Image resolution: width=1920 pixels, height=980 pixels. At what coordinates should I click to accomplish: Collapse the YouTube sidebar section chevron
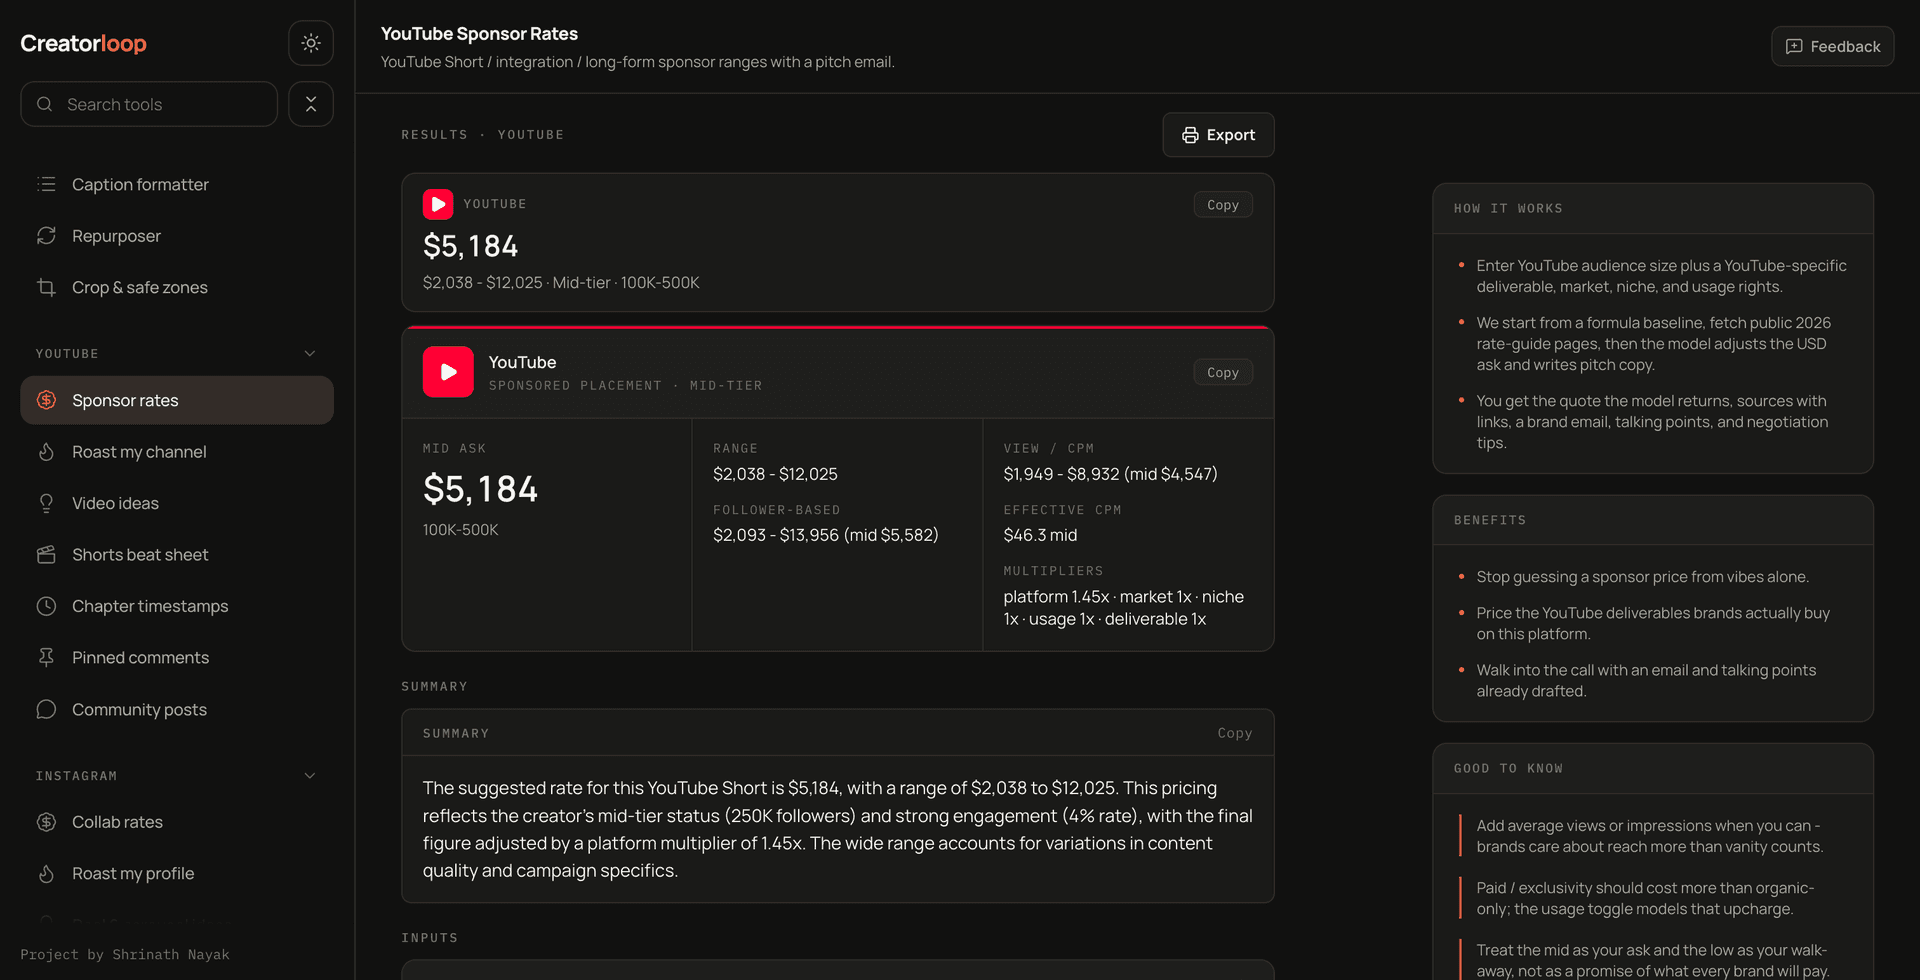[310, 353]
